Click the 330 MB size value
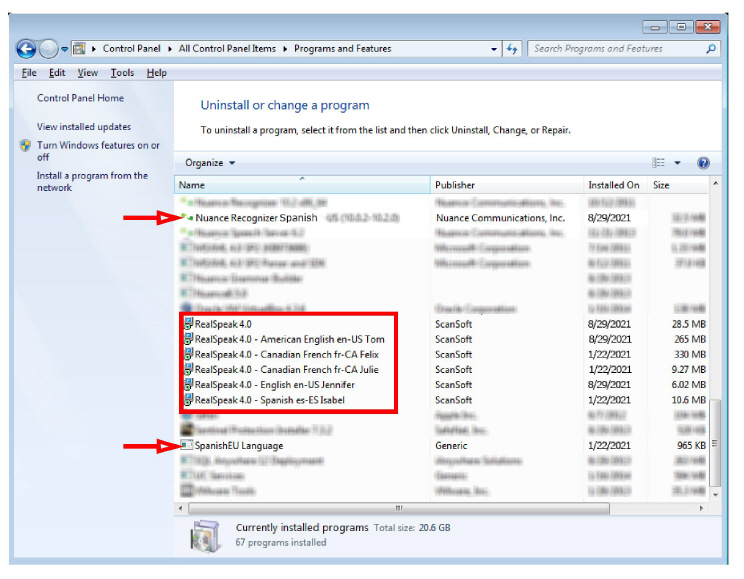The height and width of the screenshot is (579, 744). pyautogui.click(x=690, y=355)
